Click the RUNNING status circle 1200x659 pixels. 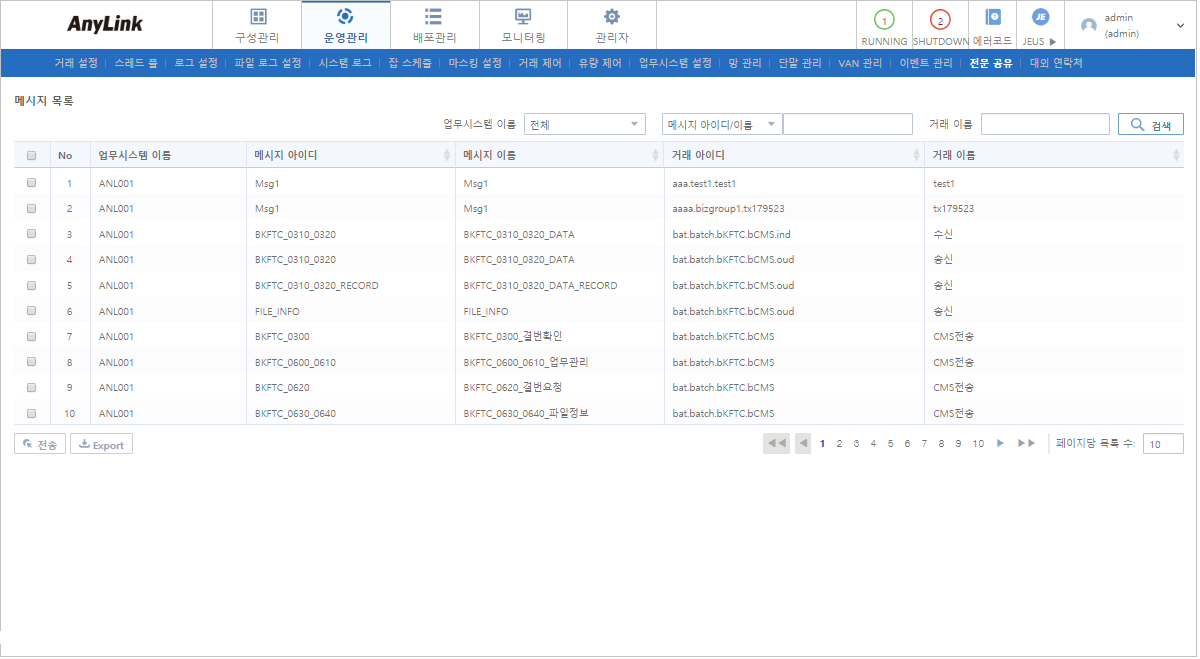[x=884, y=20]
